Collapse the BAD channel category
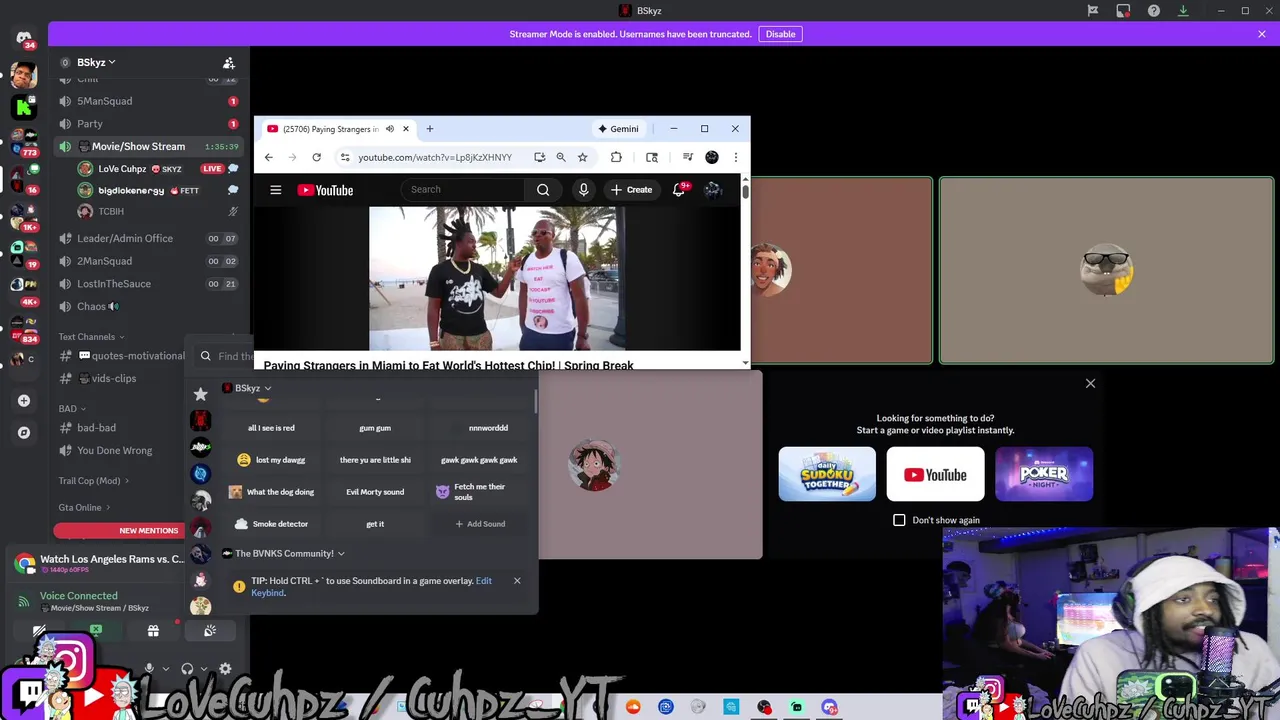The width and height of the screenshot is (1280, 720). pos(72,409)
